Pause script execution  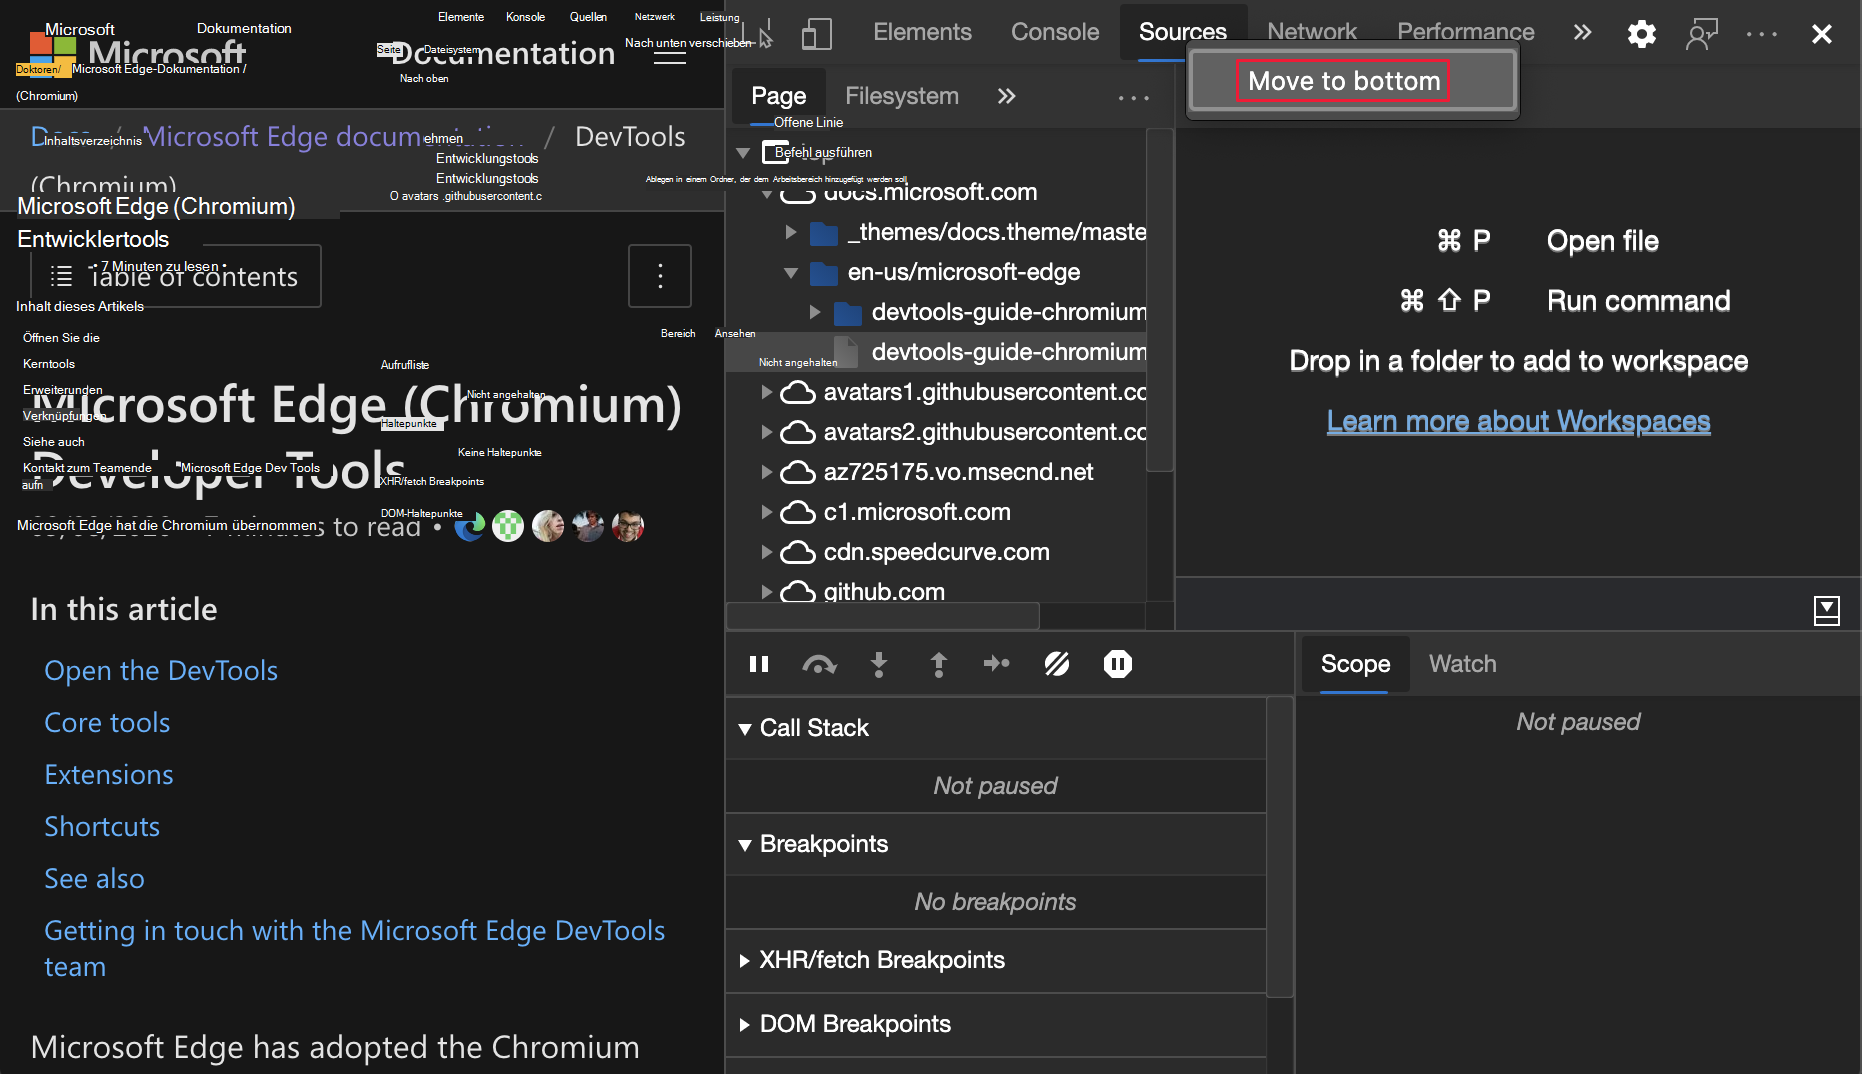pos(759,664)
